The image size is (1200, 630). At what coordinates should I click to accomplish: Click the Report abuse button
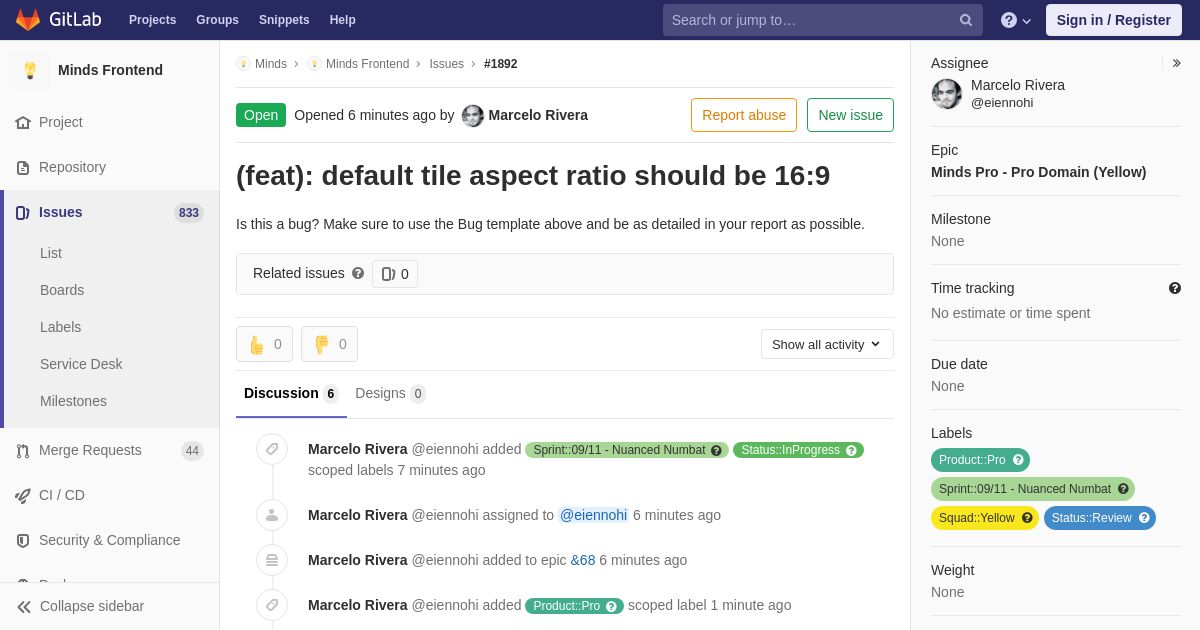[x=744, y=115]
